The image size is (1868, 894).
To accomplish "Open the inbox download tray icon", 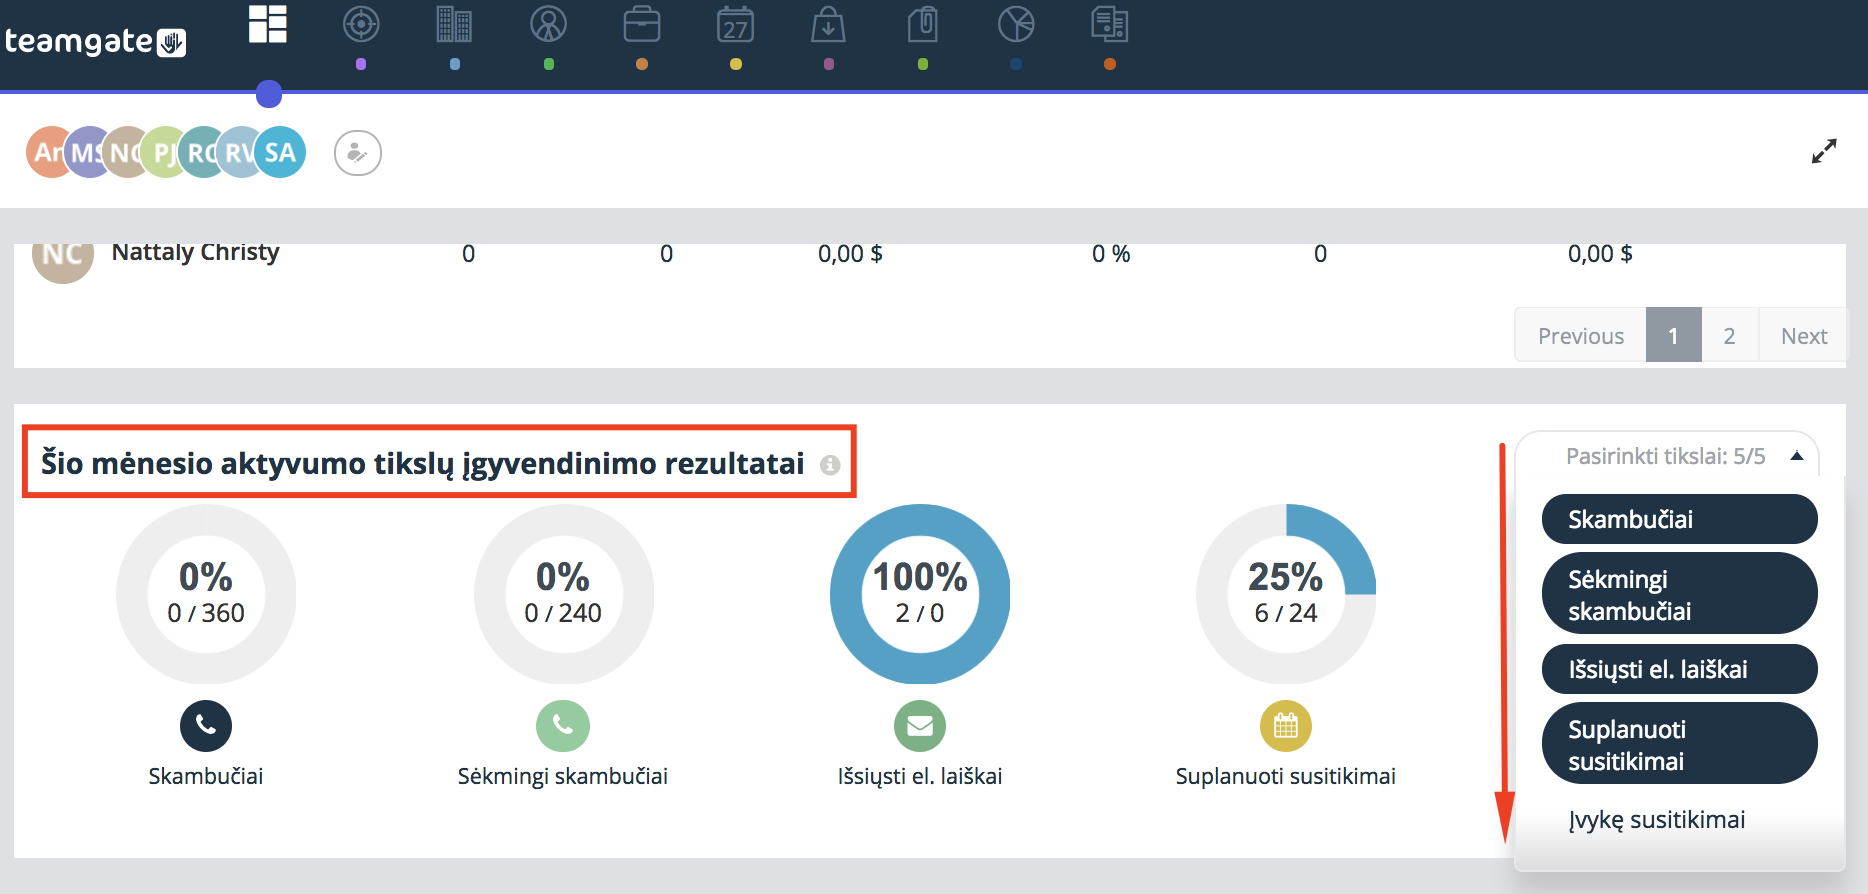I will [829, 24].
